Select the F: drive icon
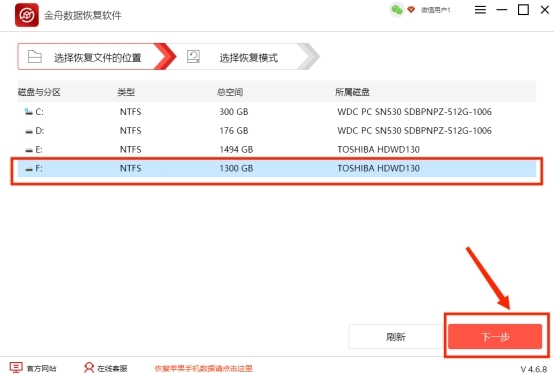 tap(29, 169)
